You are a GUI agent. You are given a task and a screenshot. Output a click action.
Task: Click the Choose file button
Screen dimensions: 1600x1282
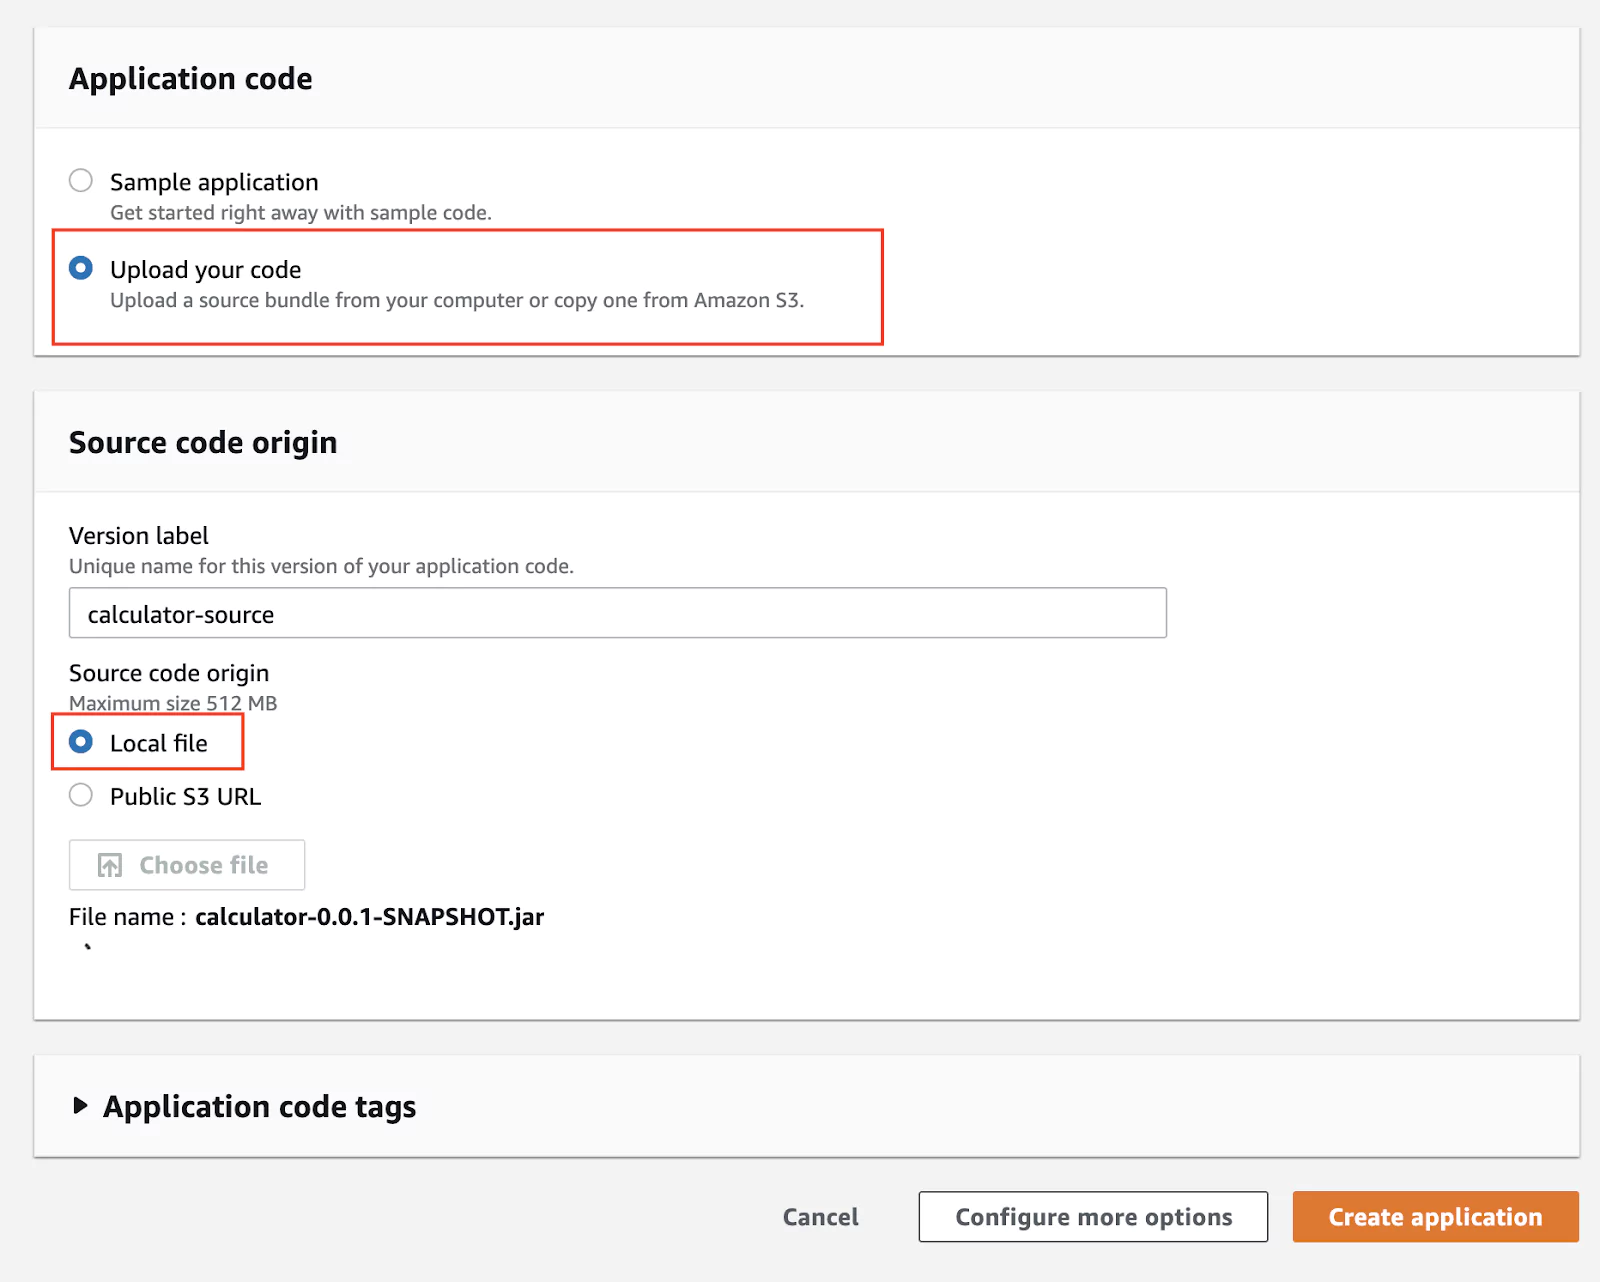[x=187, y=865]
